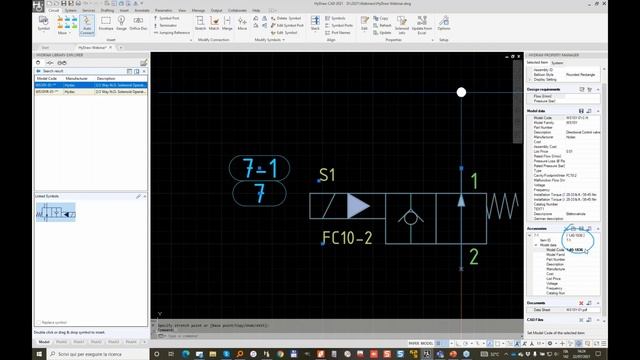Click Port Names in the Align group
The image size is (640, 360).
[x=338, y=32]
